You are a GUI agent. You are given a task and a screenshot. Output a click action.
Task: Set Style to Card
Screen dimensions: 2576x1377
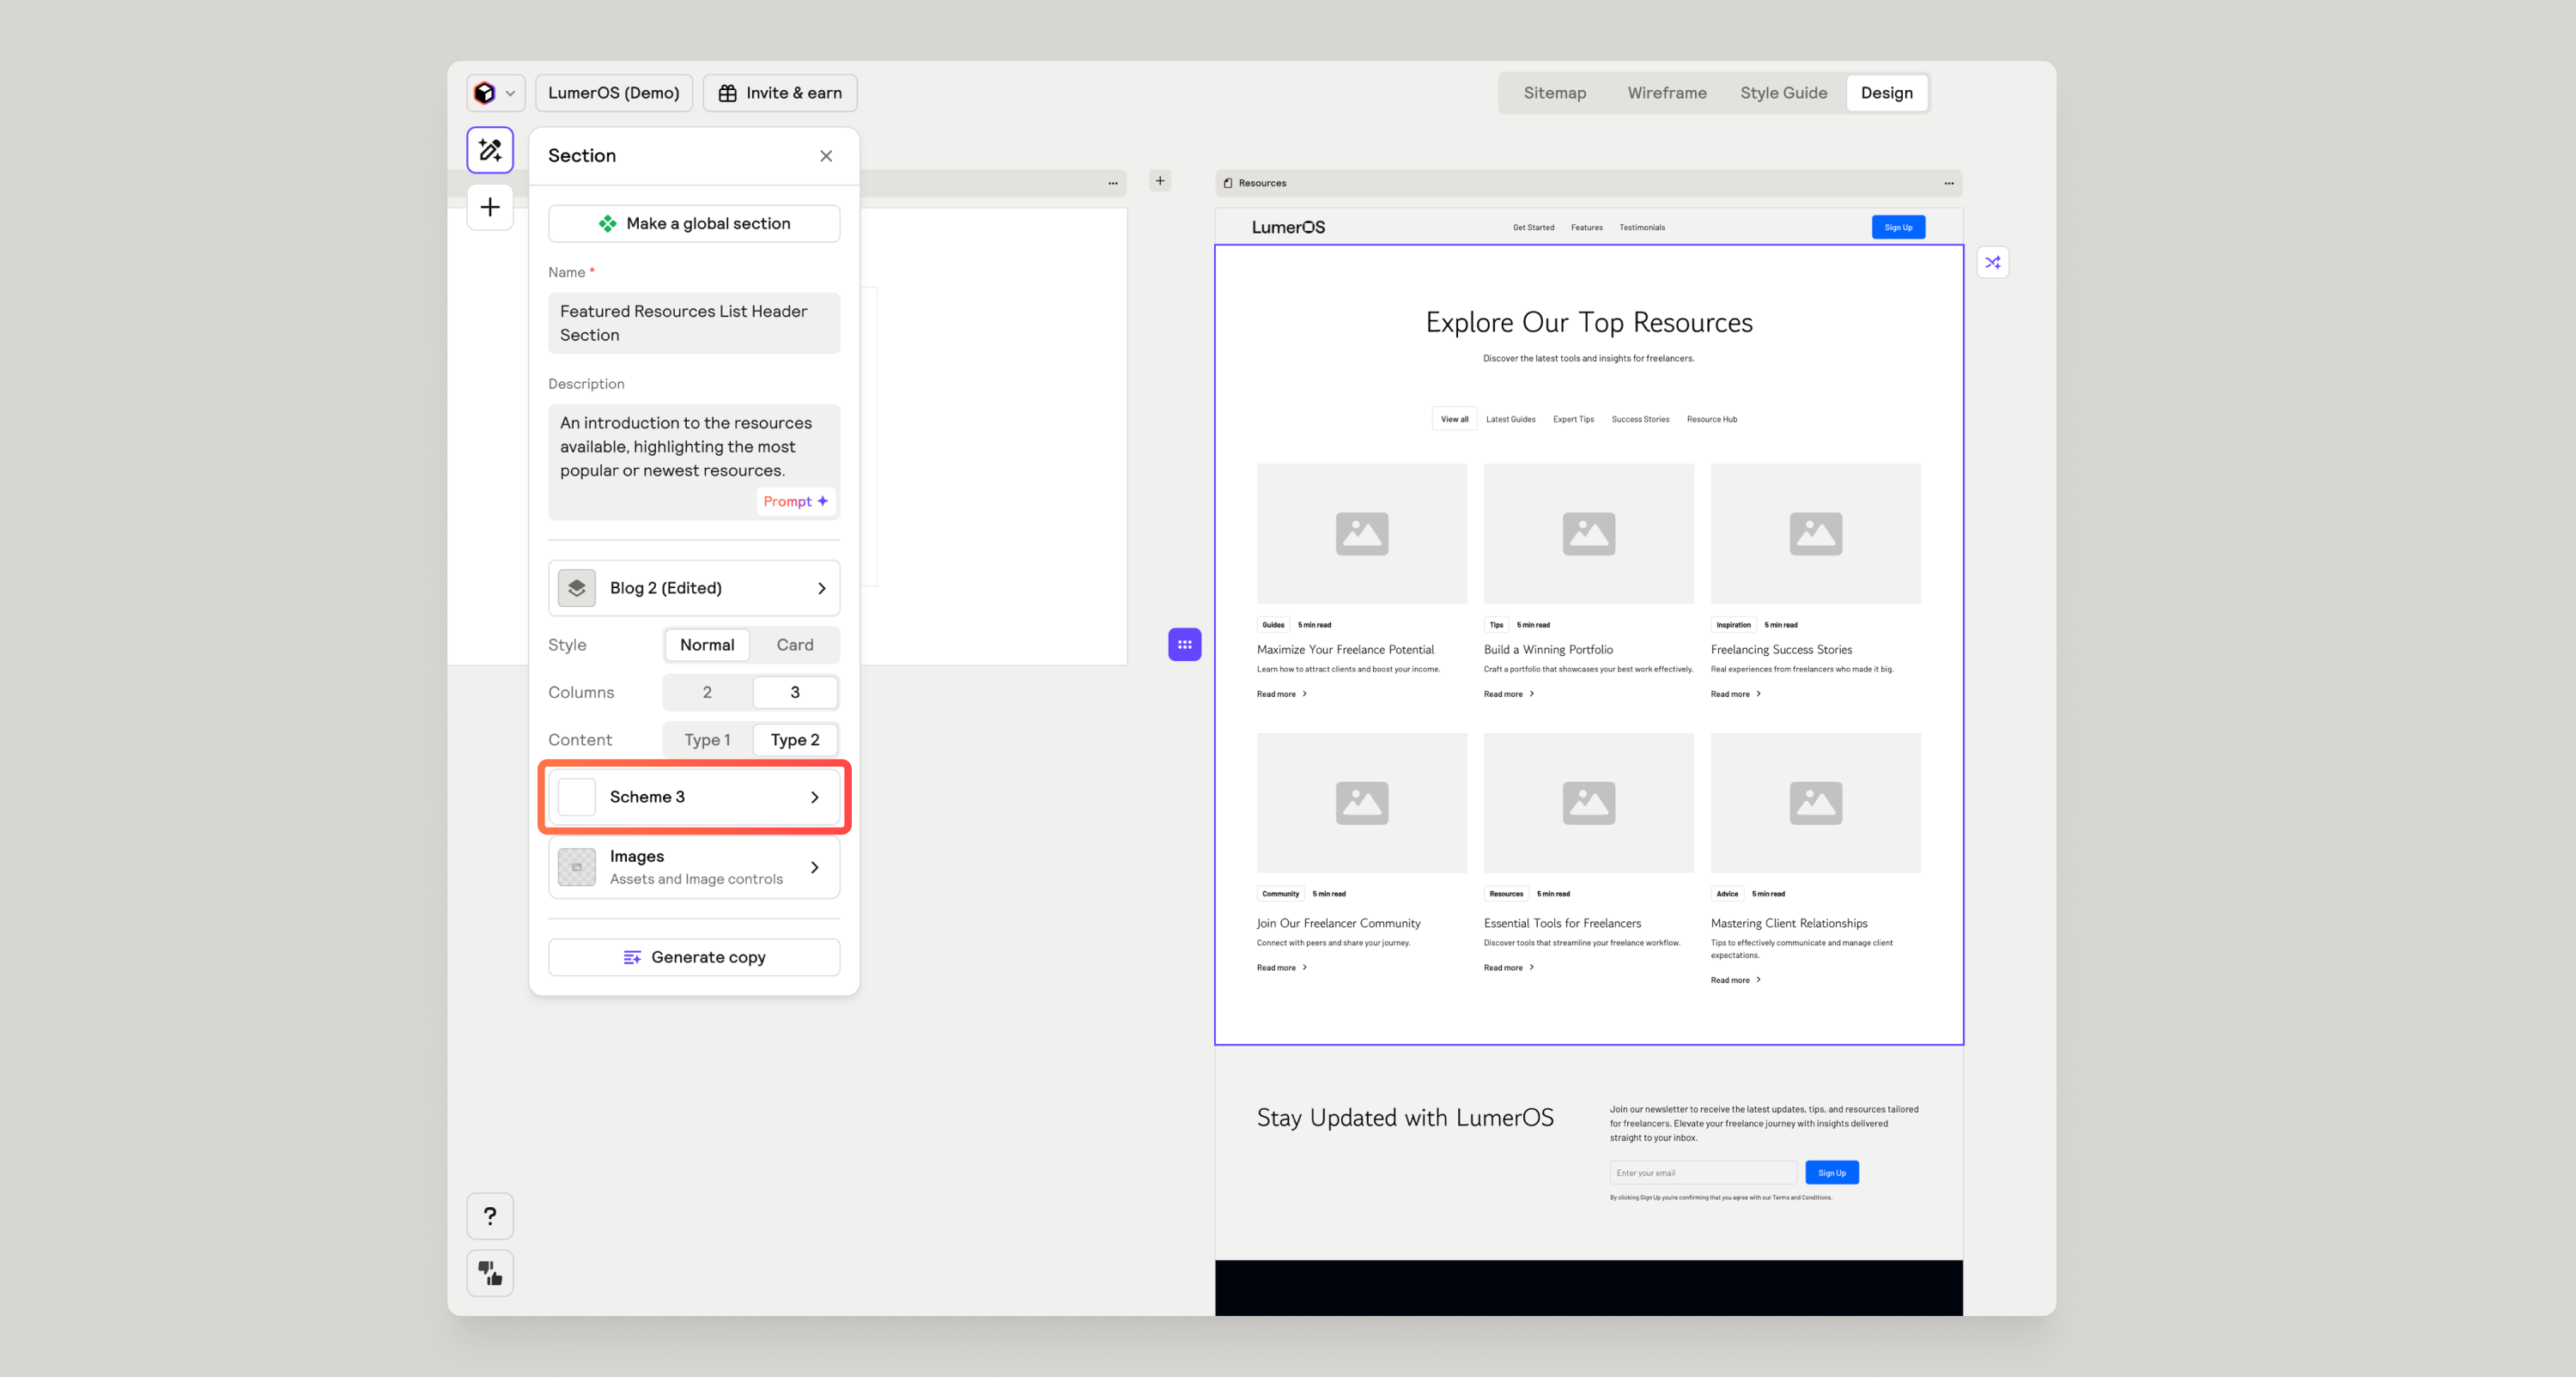point(795,645)
